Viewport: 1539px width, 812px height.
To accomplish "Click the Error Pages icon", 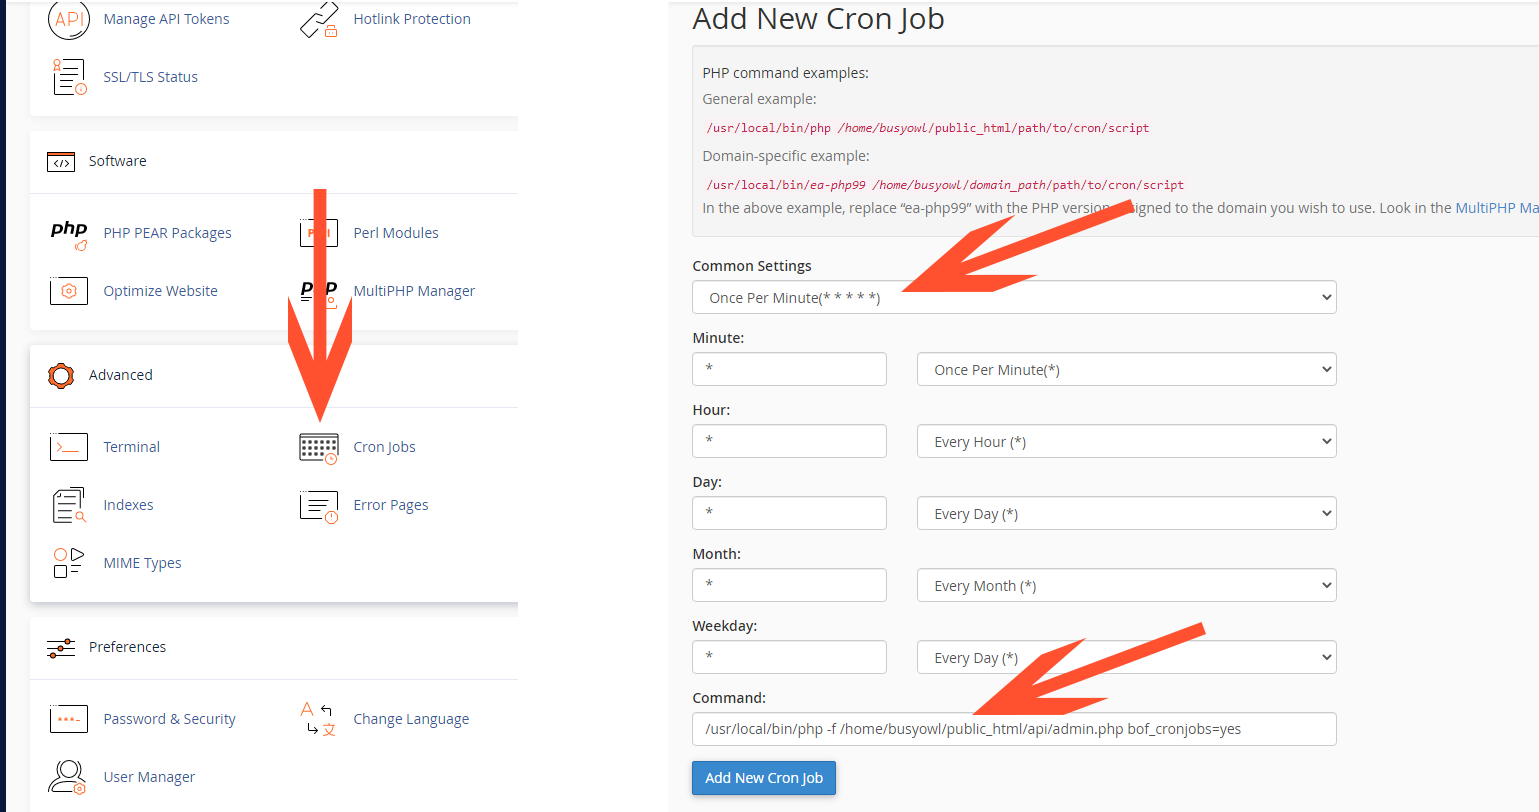I will click(319, 506).
